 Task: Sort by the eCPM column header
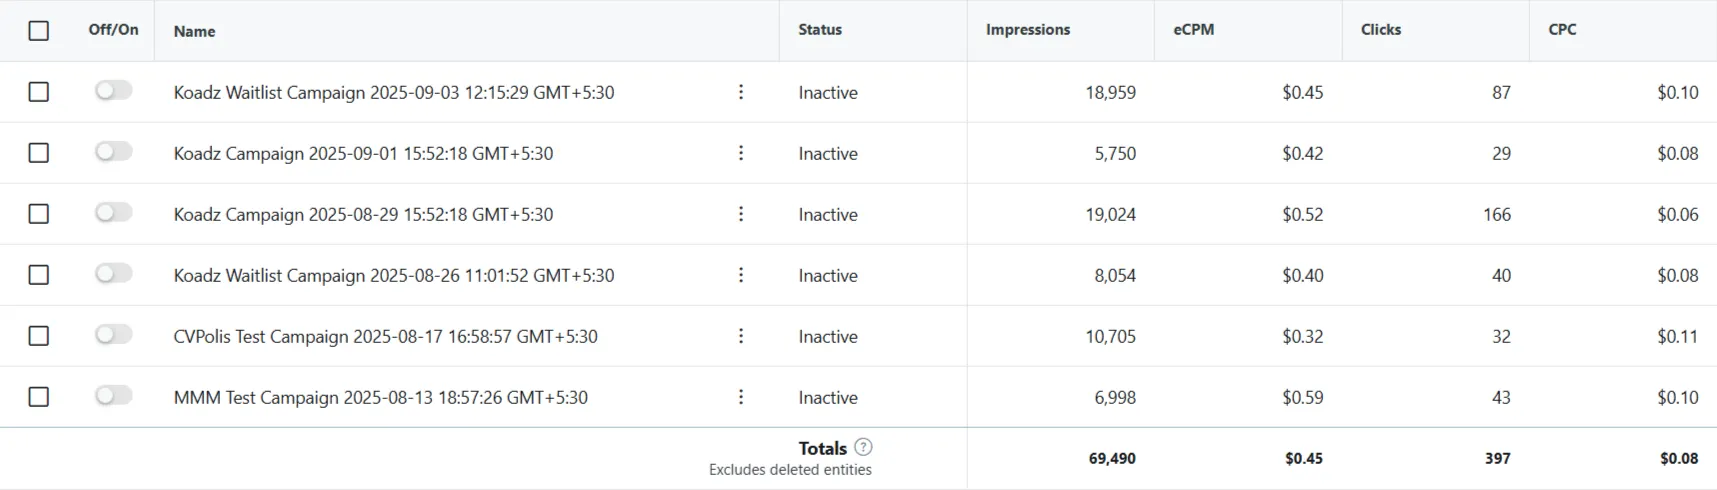pyautogui.click(x=1194, y=30)
